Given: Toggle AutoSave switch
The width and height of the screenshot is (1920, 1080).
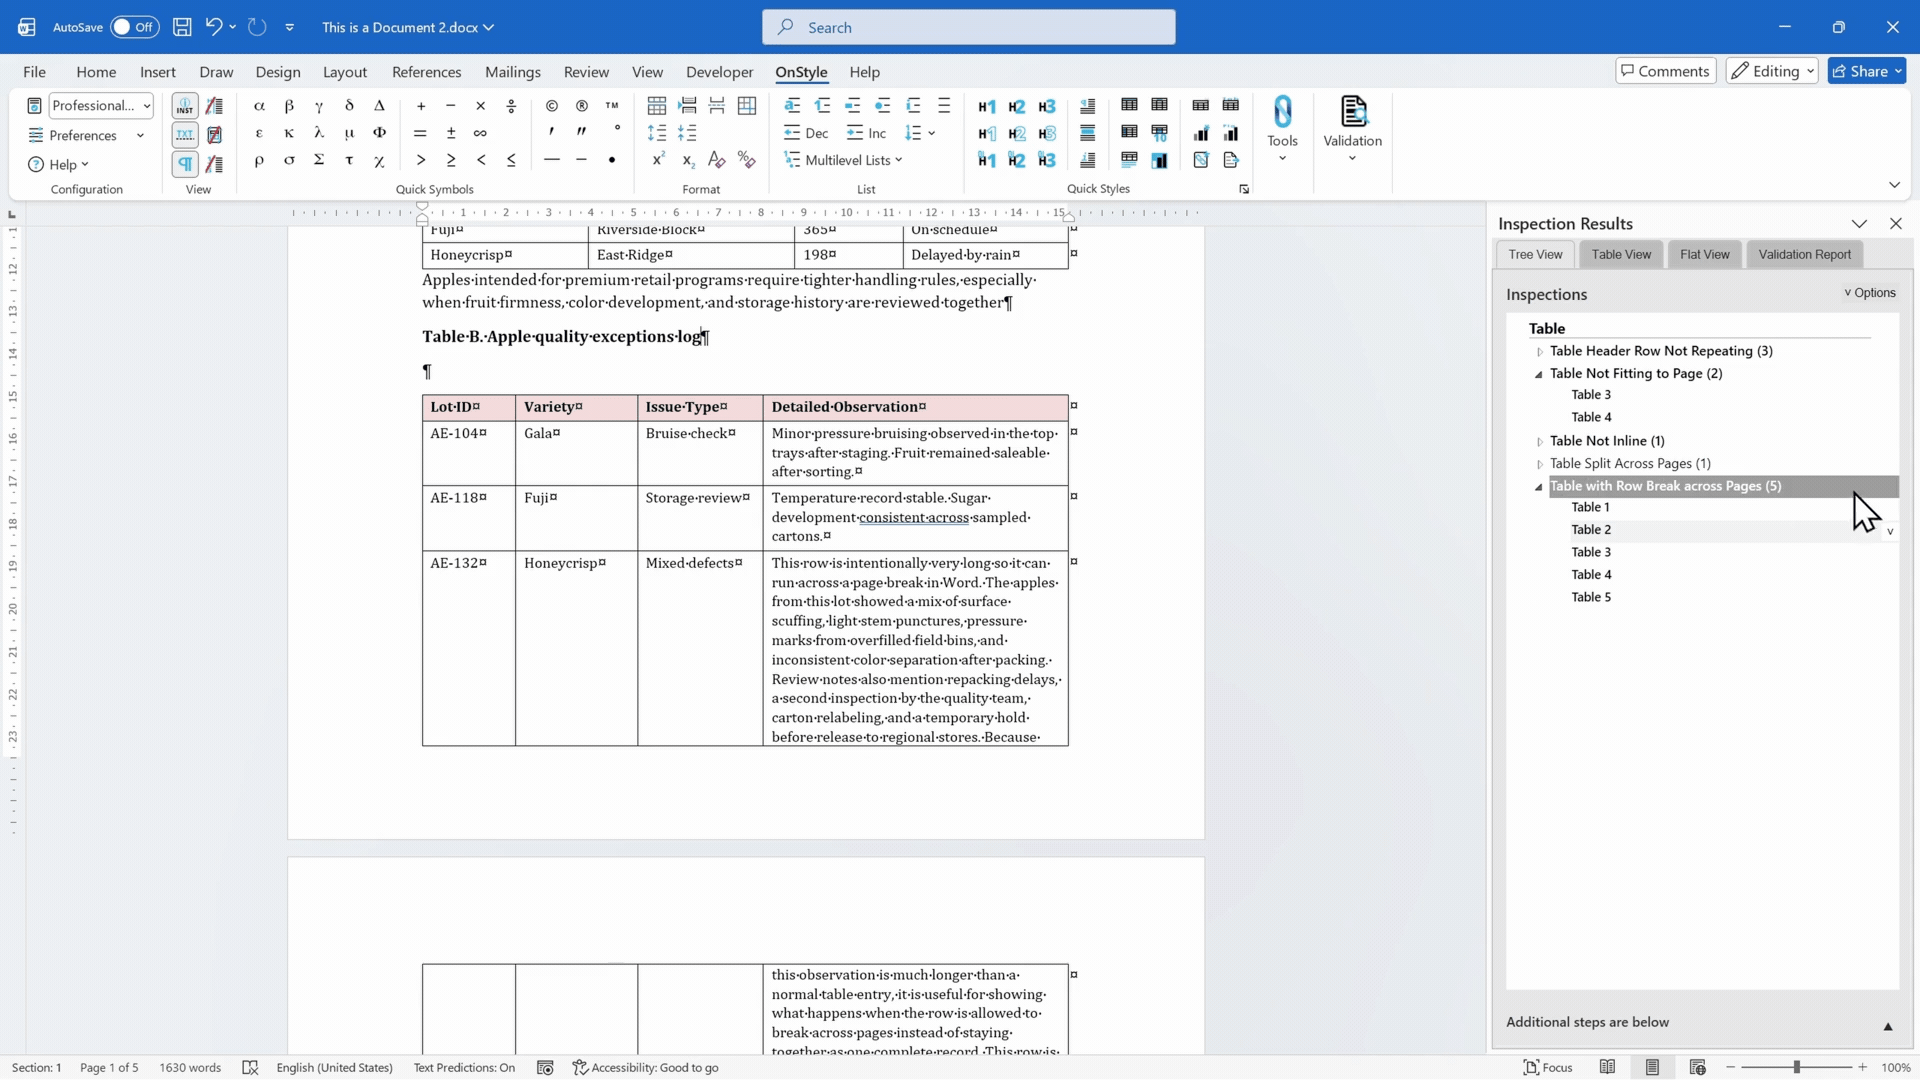Looking at the screenshot, I should point(134,27).
